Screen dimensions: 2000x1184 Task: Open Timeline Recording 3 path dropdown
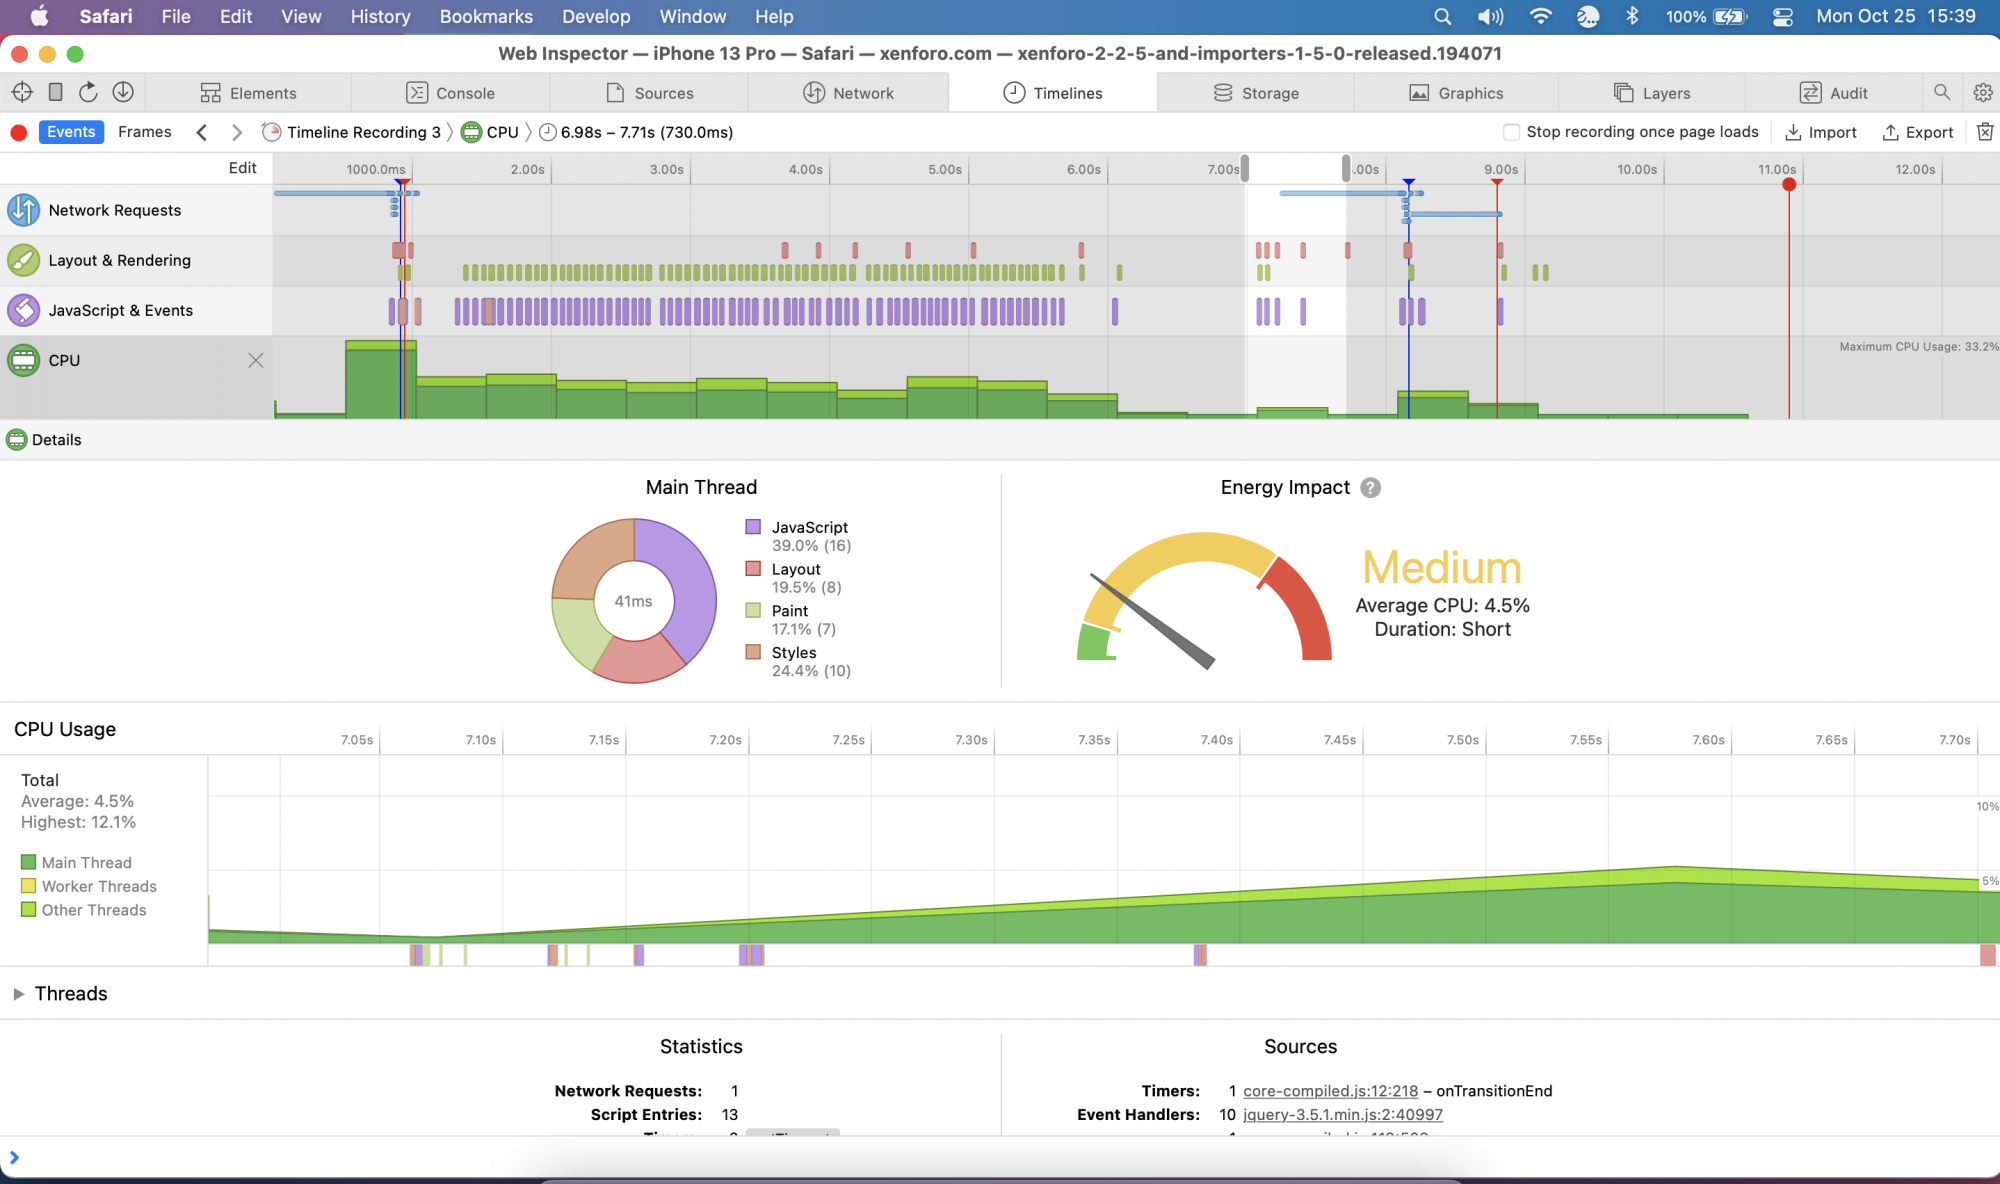pyautogui.click(x=363, y=132)
